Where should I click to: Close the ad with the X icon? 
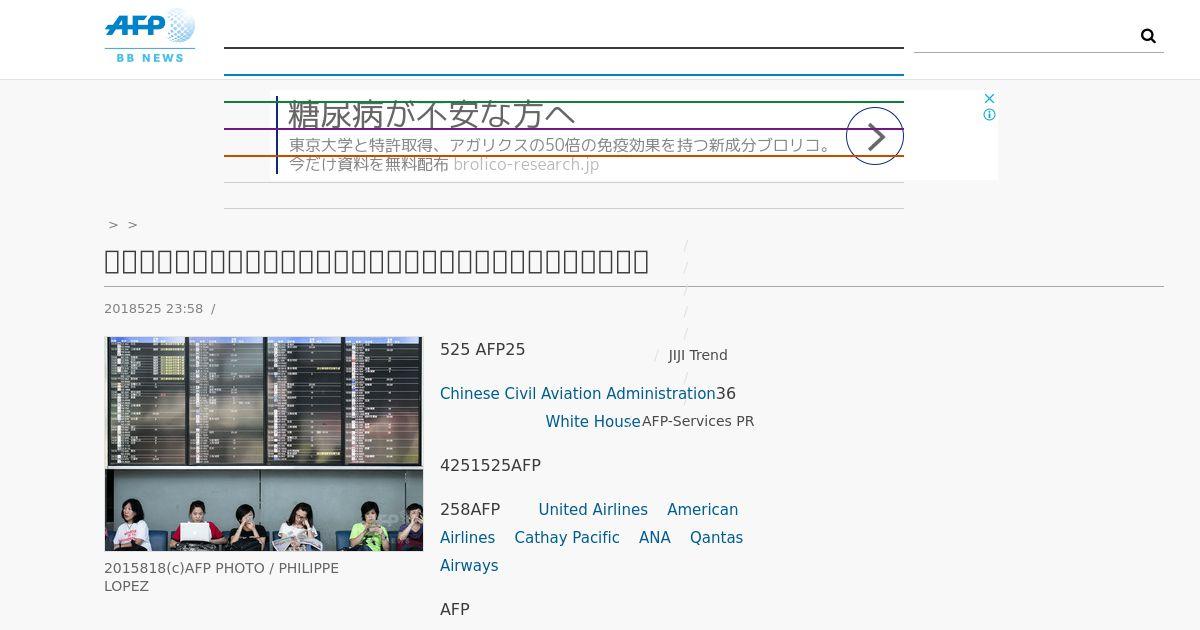tap(989, 98)
